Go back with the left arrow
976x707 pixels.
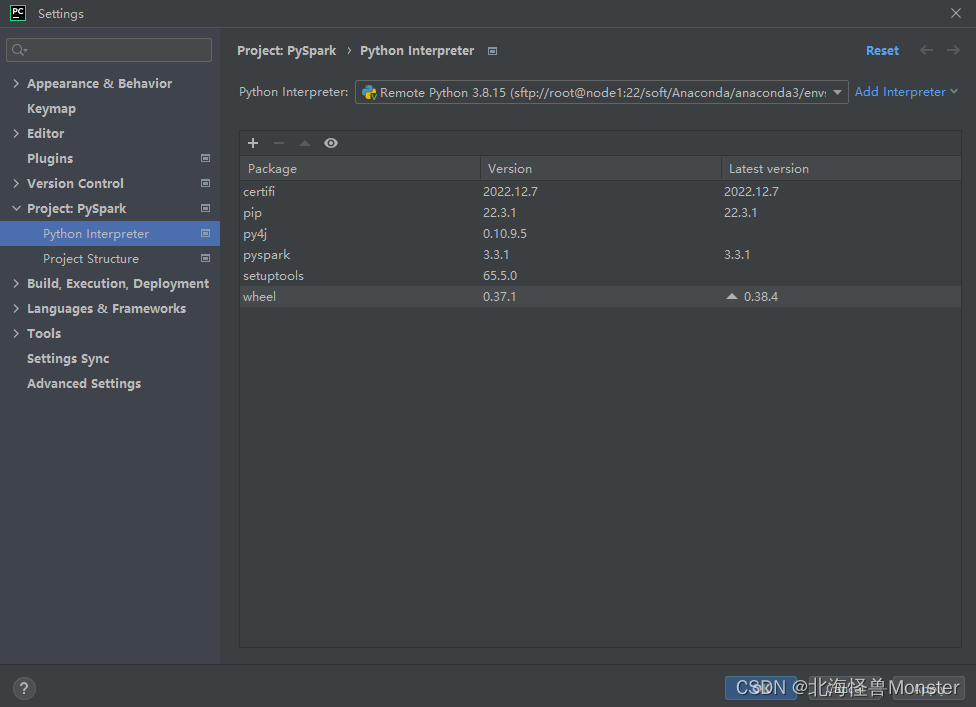pyautogui.click(x=926, y=50)
